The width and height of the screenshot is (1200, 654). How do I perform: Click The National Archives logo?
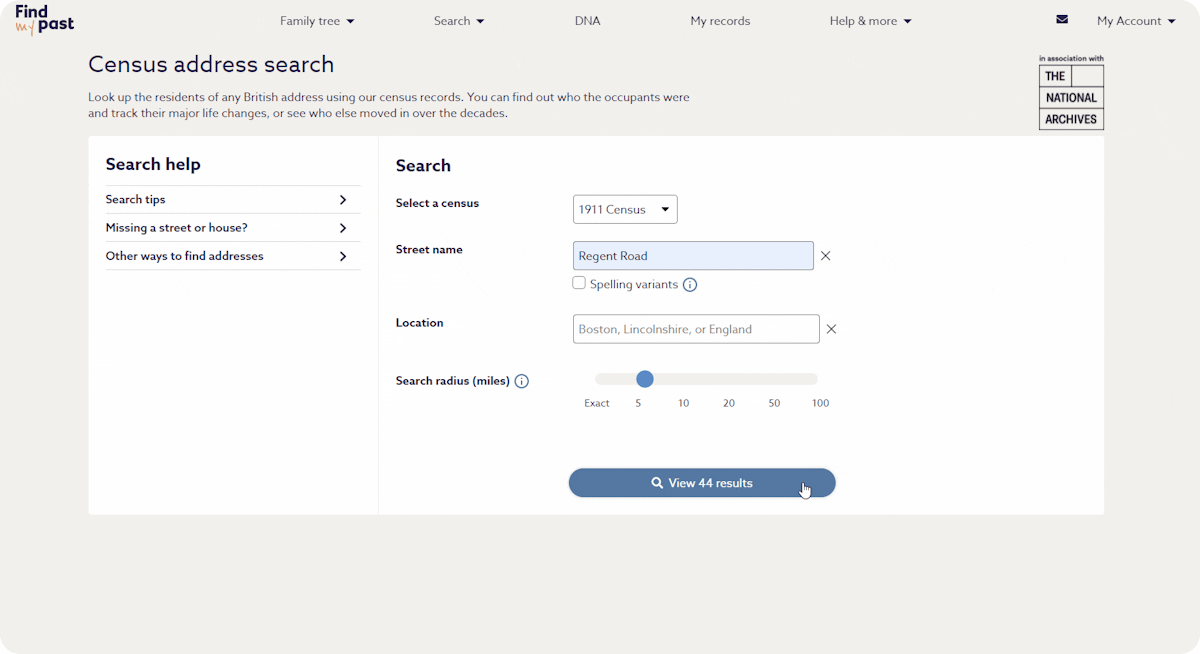point(1071,93)
